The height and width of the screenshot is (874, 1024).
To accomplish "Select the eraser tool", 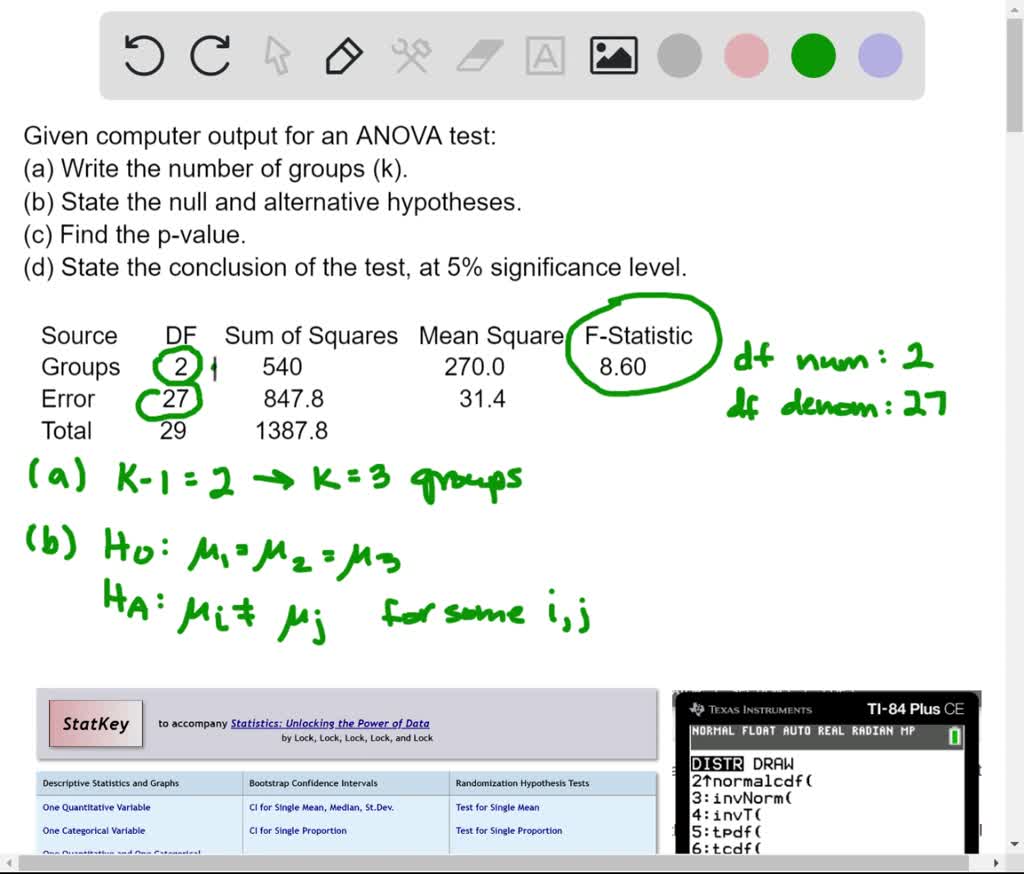I will pos(479,56).
